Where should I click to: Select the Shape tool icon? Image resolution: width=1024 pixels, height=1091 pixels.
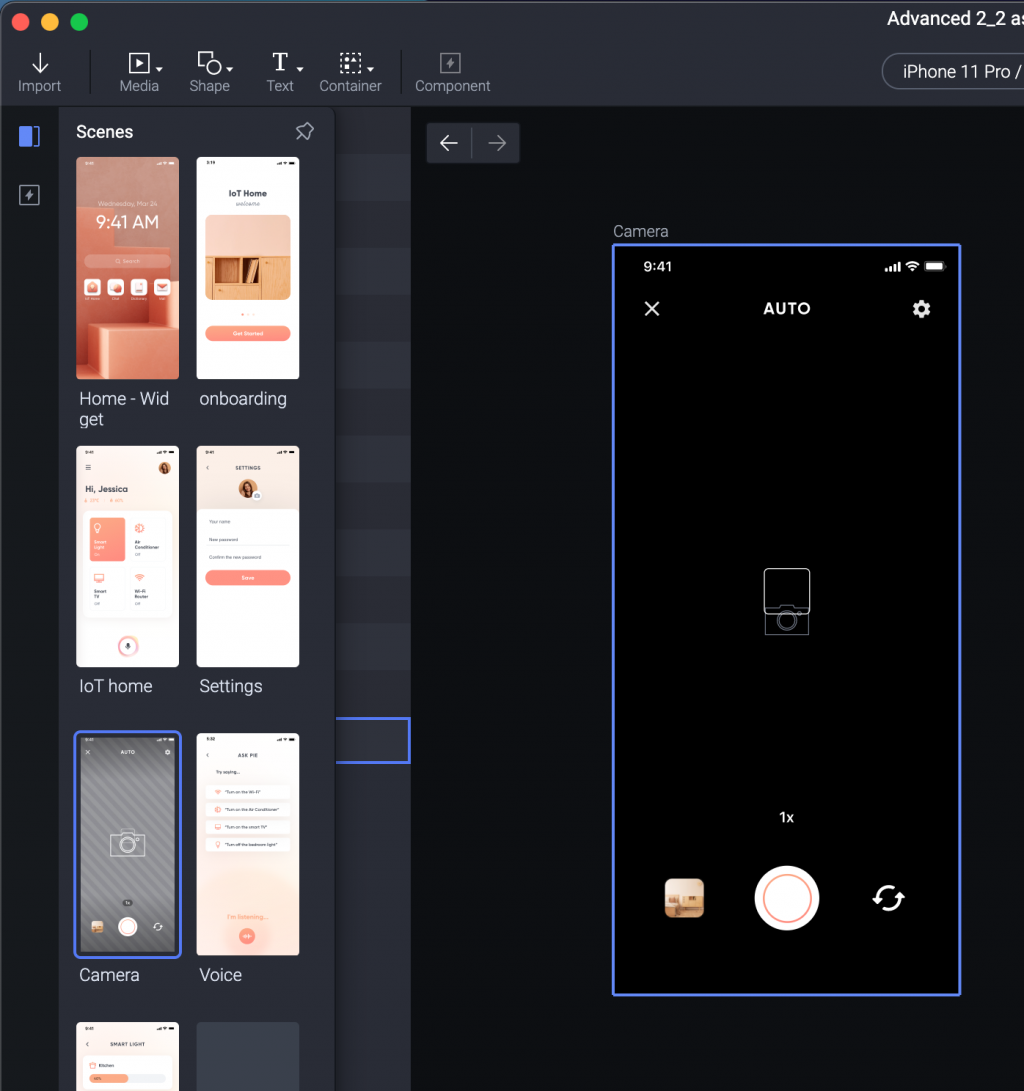209,63
